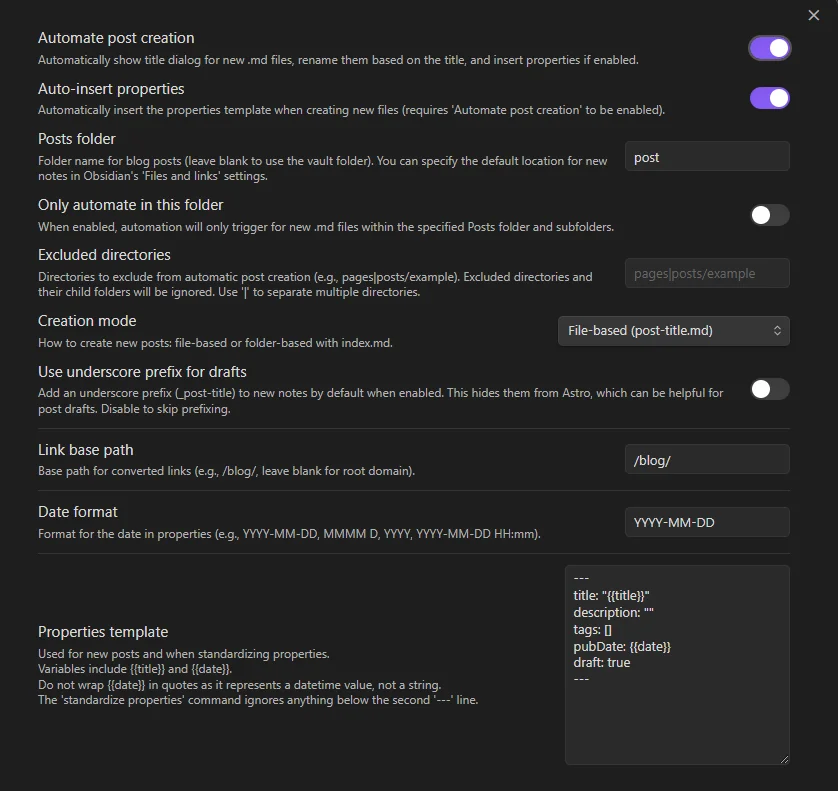Click the Date format field showing YYYY-MM-DD
The width and height of the screenshot is (838, 791).
coord(707,521)
